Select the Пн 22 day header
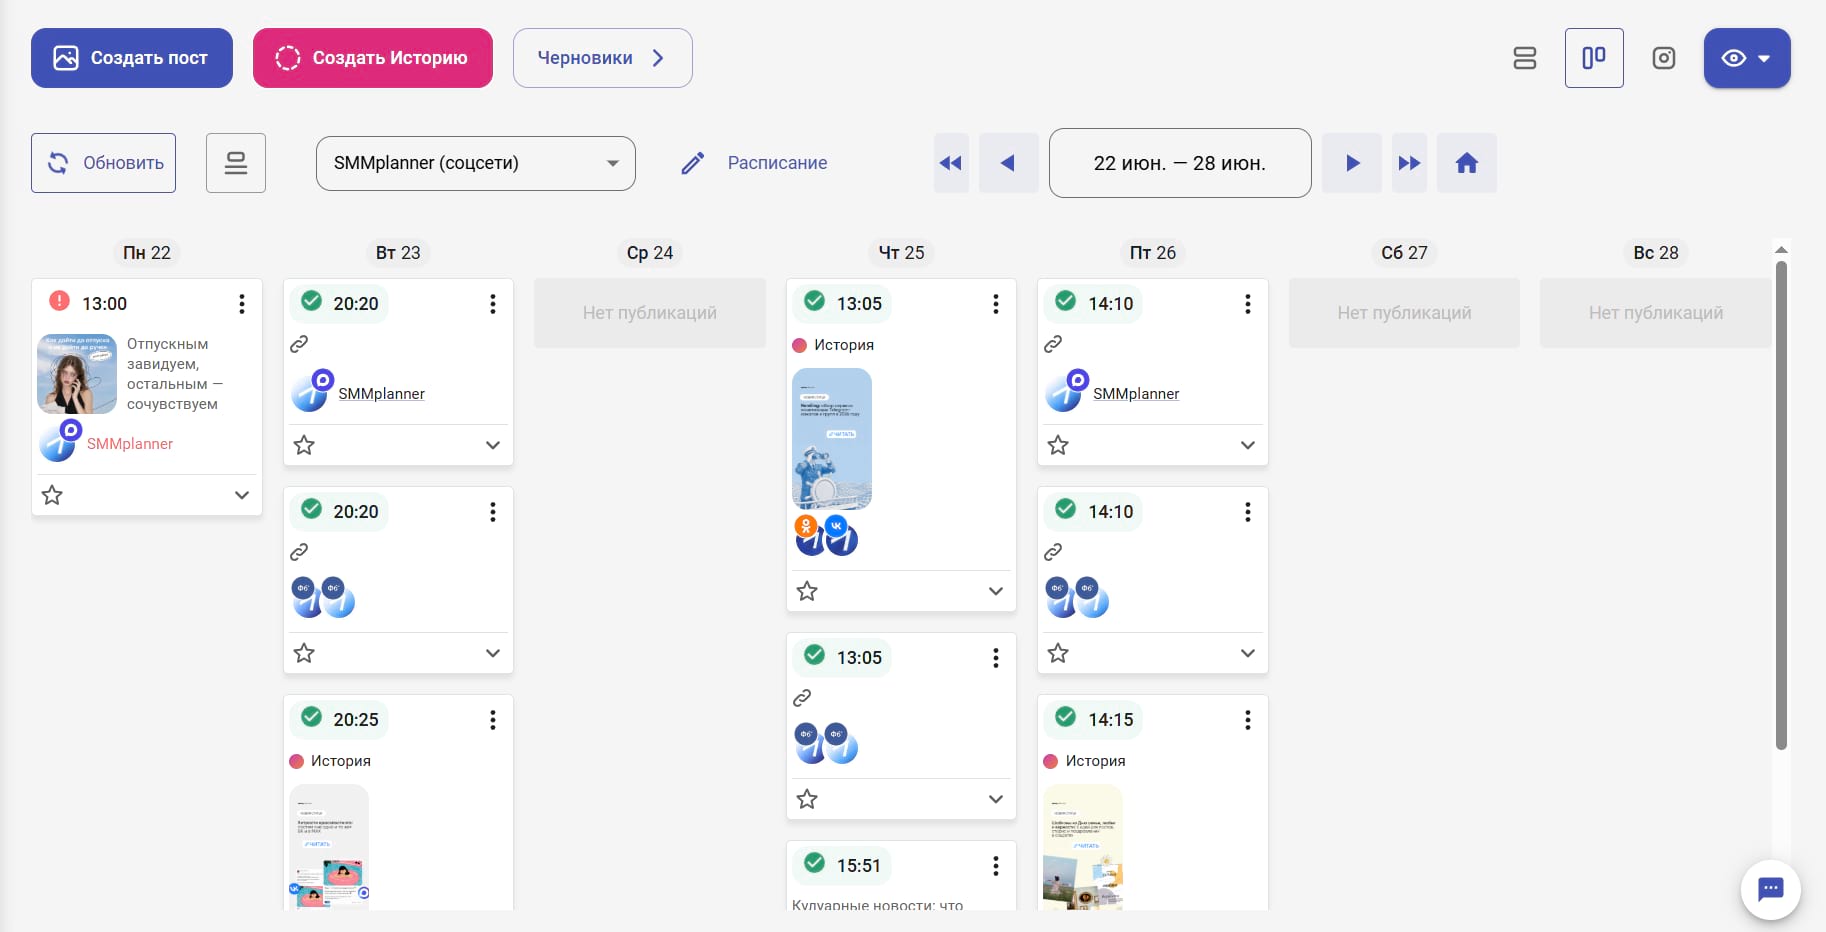 click(147, 253)
